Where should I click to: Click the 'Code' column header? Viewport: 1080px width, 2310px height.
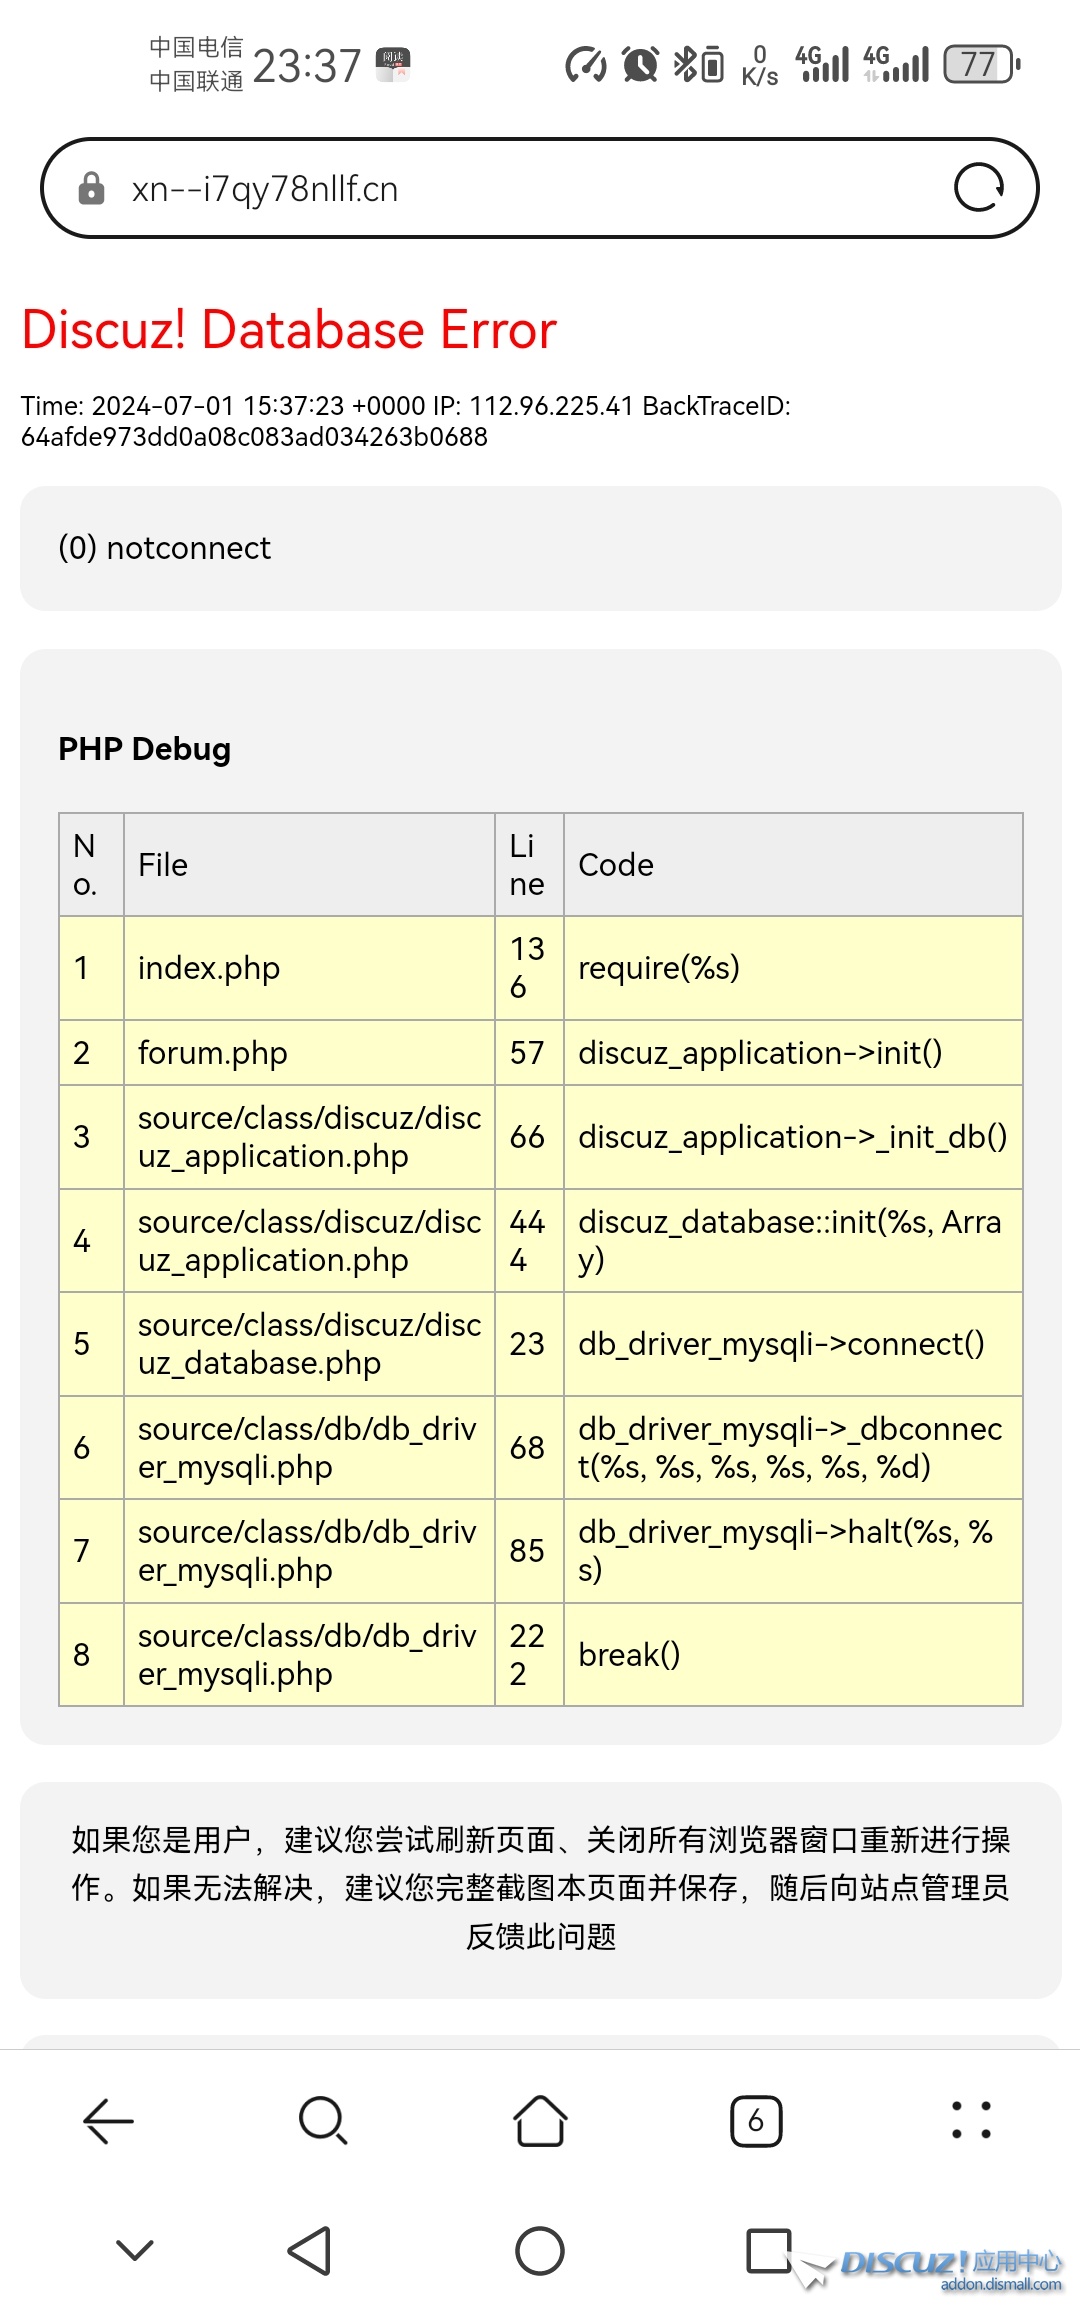pyautogui.click(x=793, y=865)
